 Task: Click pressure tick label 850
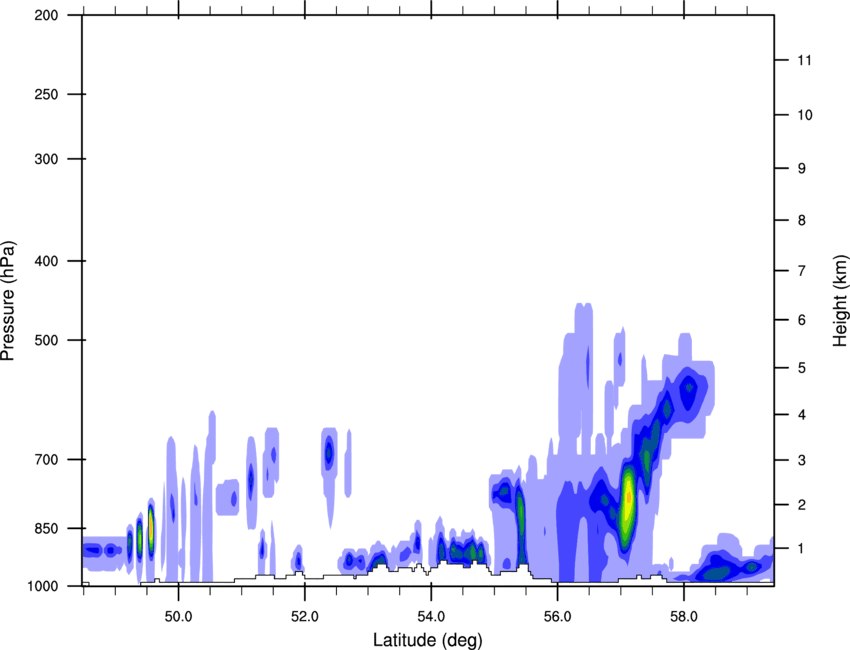pyautogui.click(x=46, y=528)
